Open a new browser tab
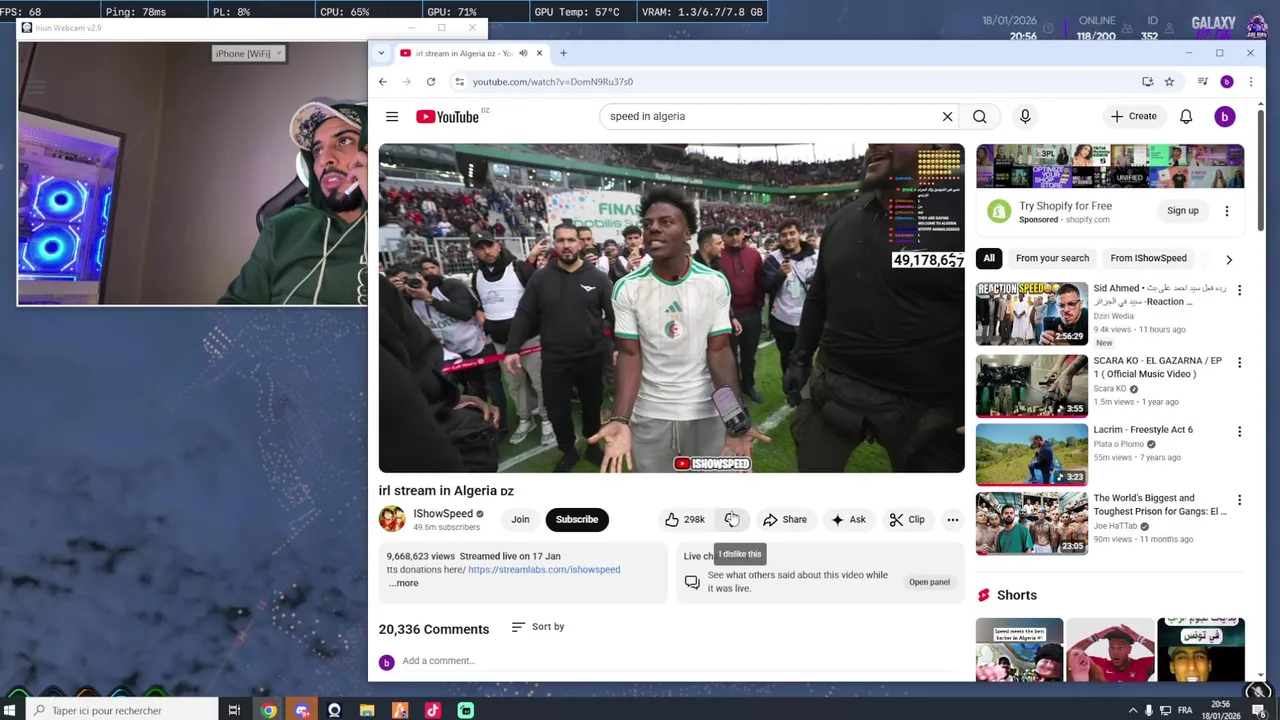The height and width of the screenshot is (720, 1280). pyautogui.click(x=563, y=53)
